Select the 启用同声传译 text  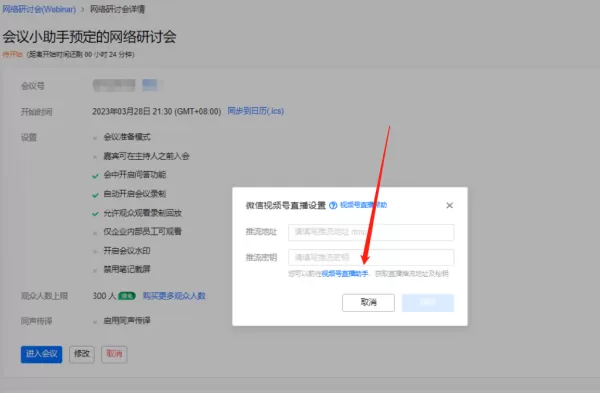pos(127,321)
